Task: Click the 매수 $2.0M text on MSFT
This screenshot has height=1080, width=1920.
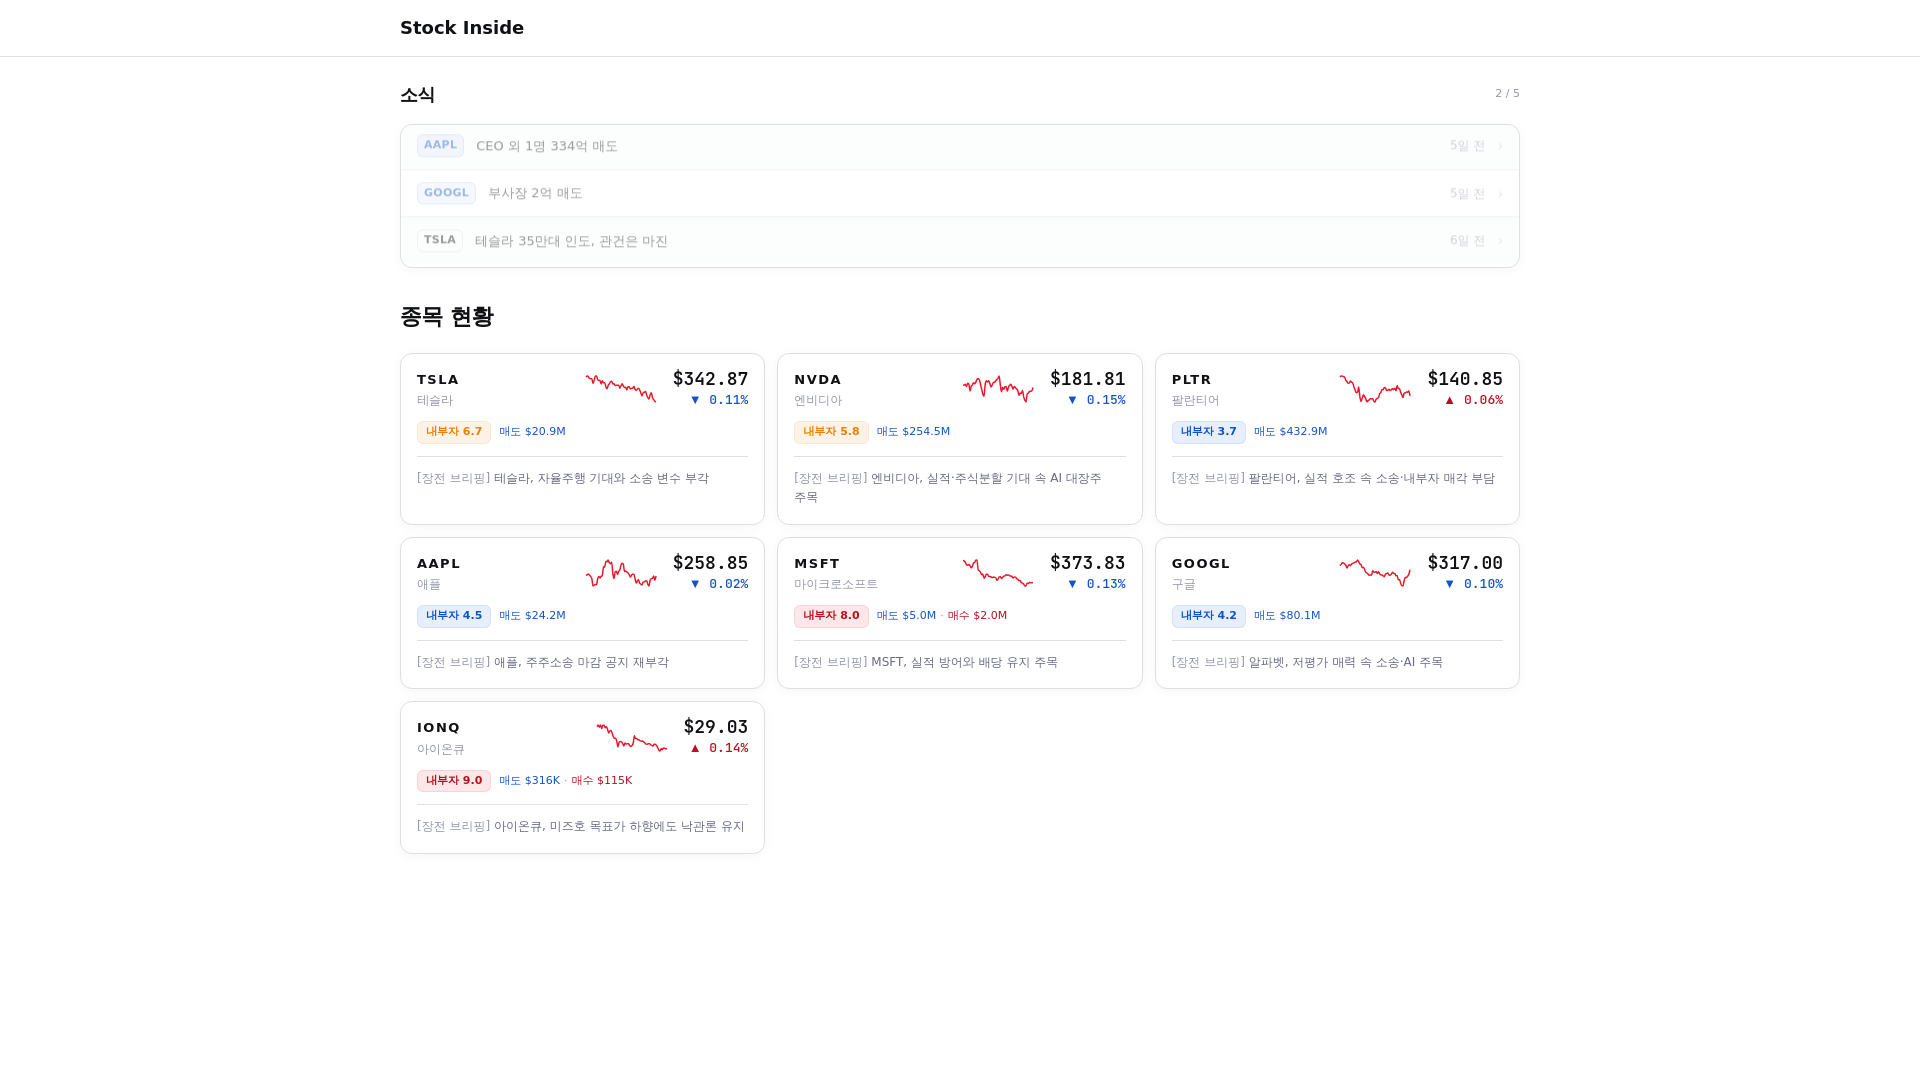Action: [977, 616]
